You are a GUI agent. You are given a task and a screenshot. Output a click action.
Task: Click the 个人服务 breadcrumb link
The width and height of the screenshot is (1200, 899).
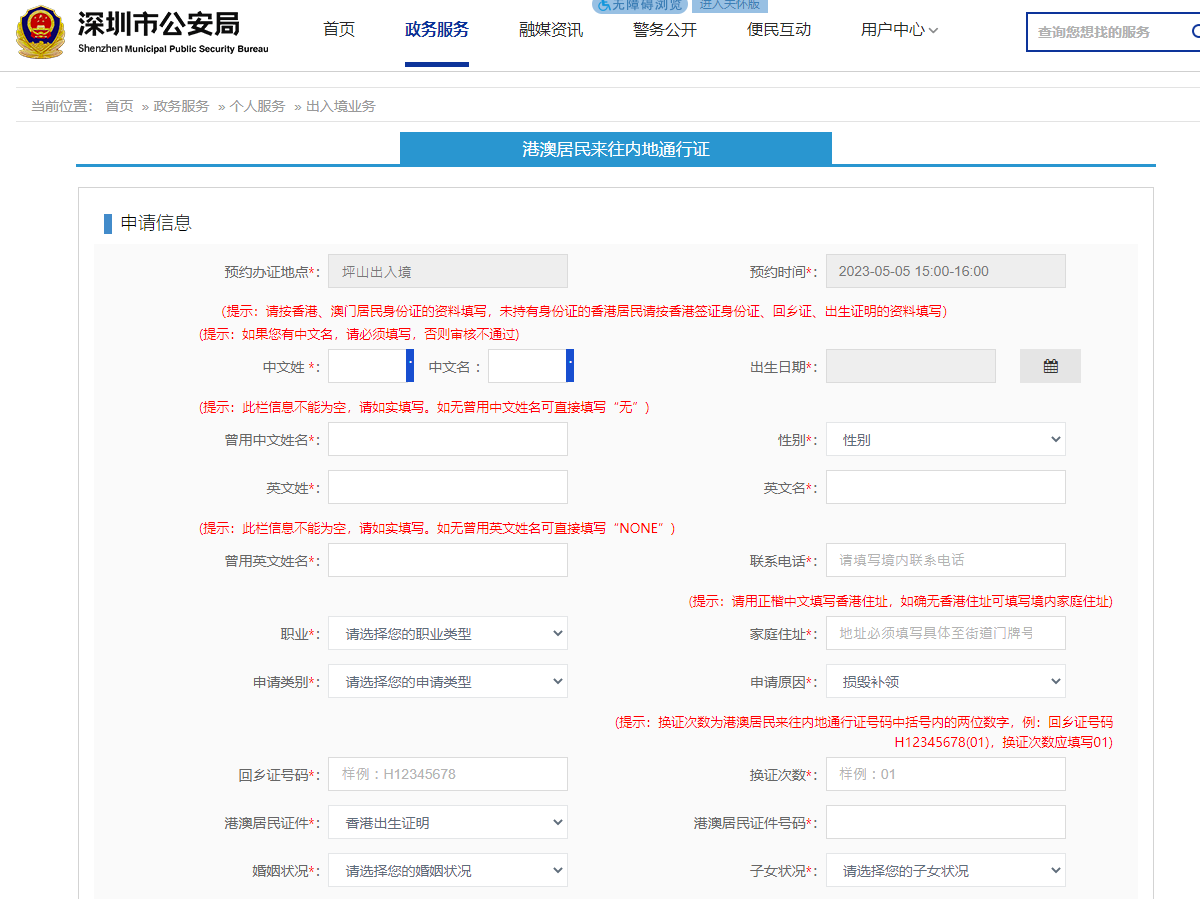tap(257, 106)
